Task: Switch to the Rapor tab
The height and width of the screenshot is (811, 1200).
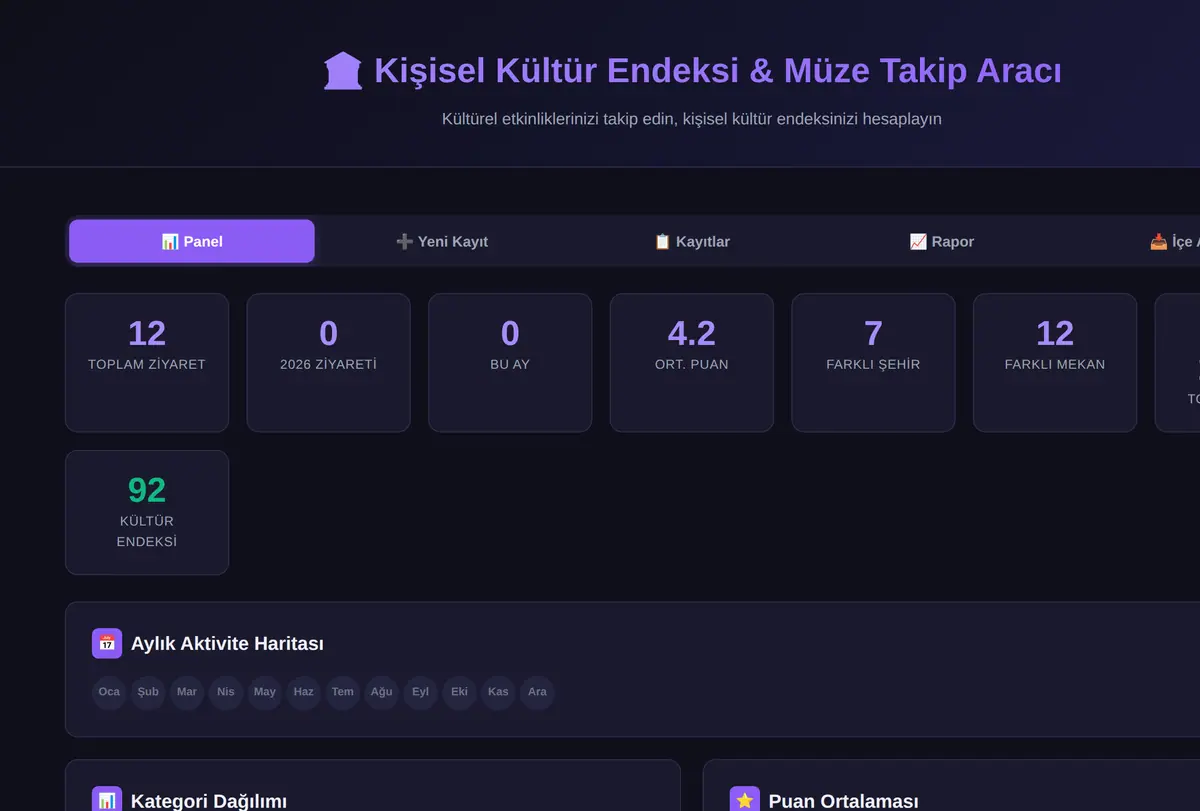Action: tap(942, 241)
